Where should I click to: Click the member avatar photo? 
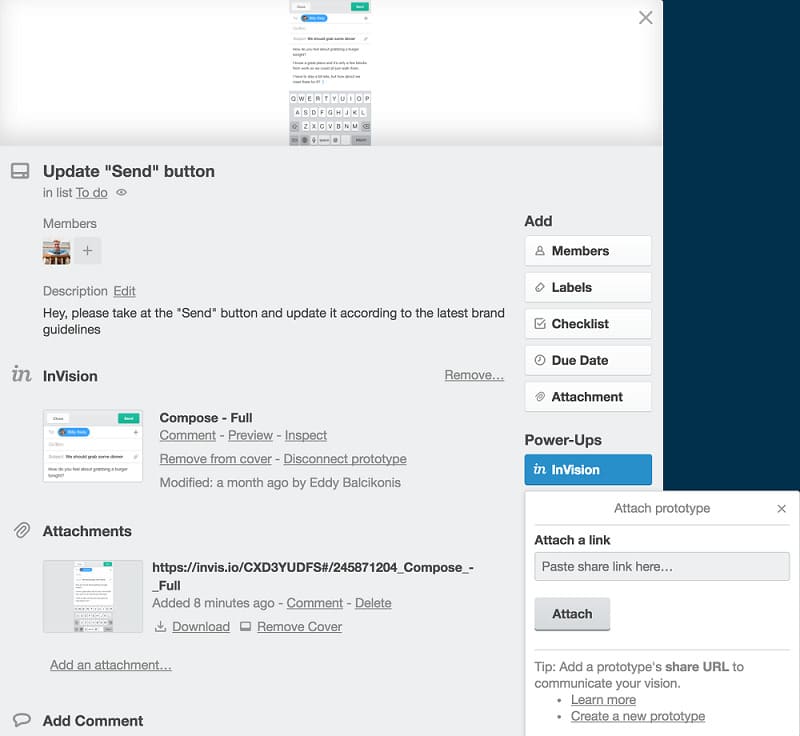(57, 251)
